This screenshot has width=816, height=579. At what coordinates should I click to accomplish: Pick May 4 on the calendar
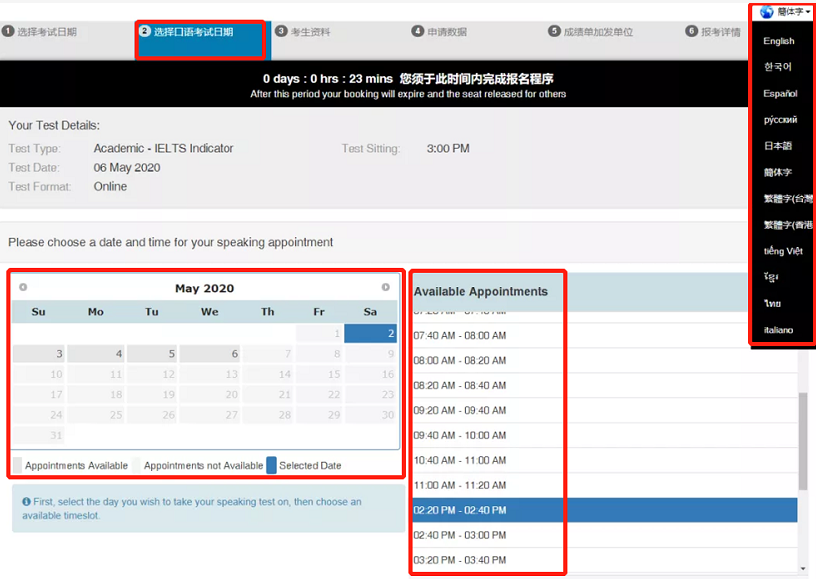pyautogui.click(x=96, y=354)
